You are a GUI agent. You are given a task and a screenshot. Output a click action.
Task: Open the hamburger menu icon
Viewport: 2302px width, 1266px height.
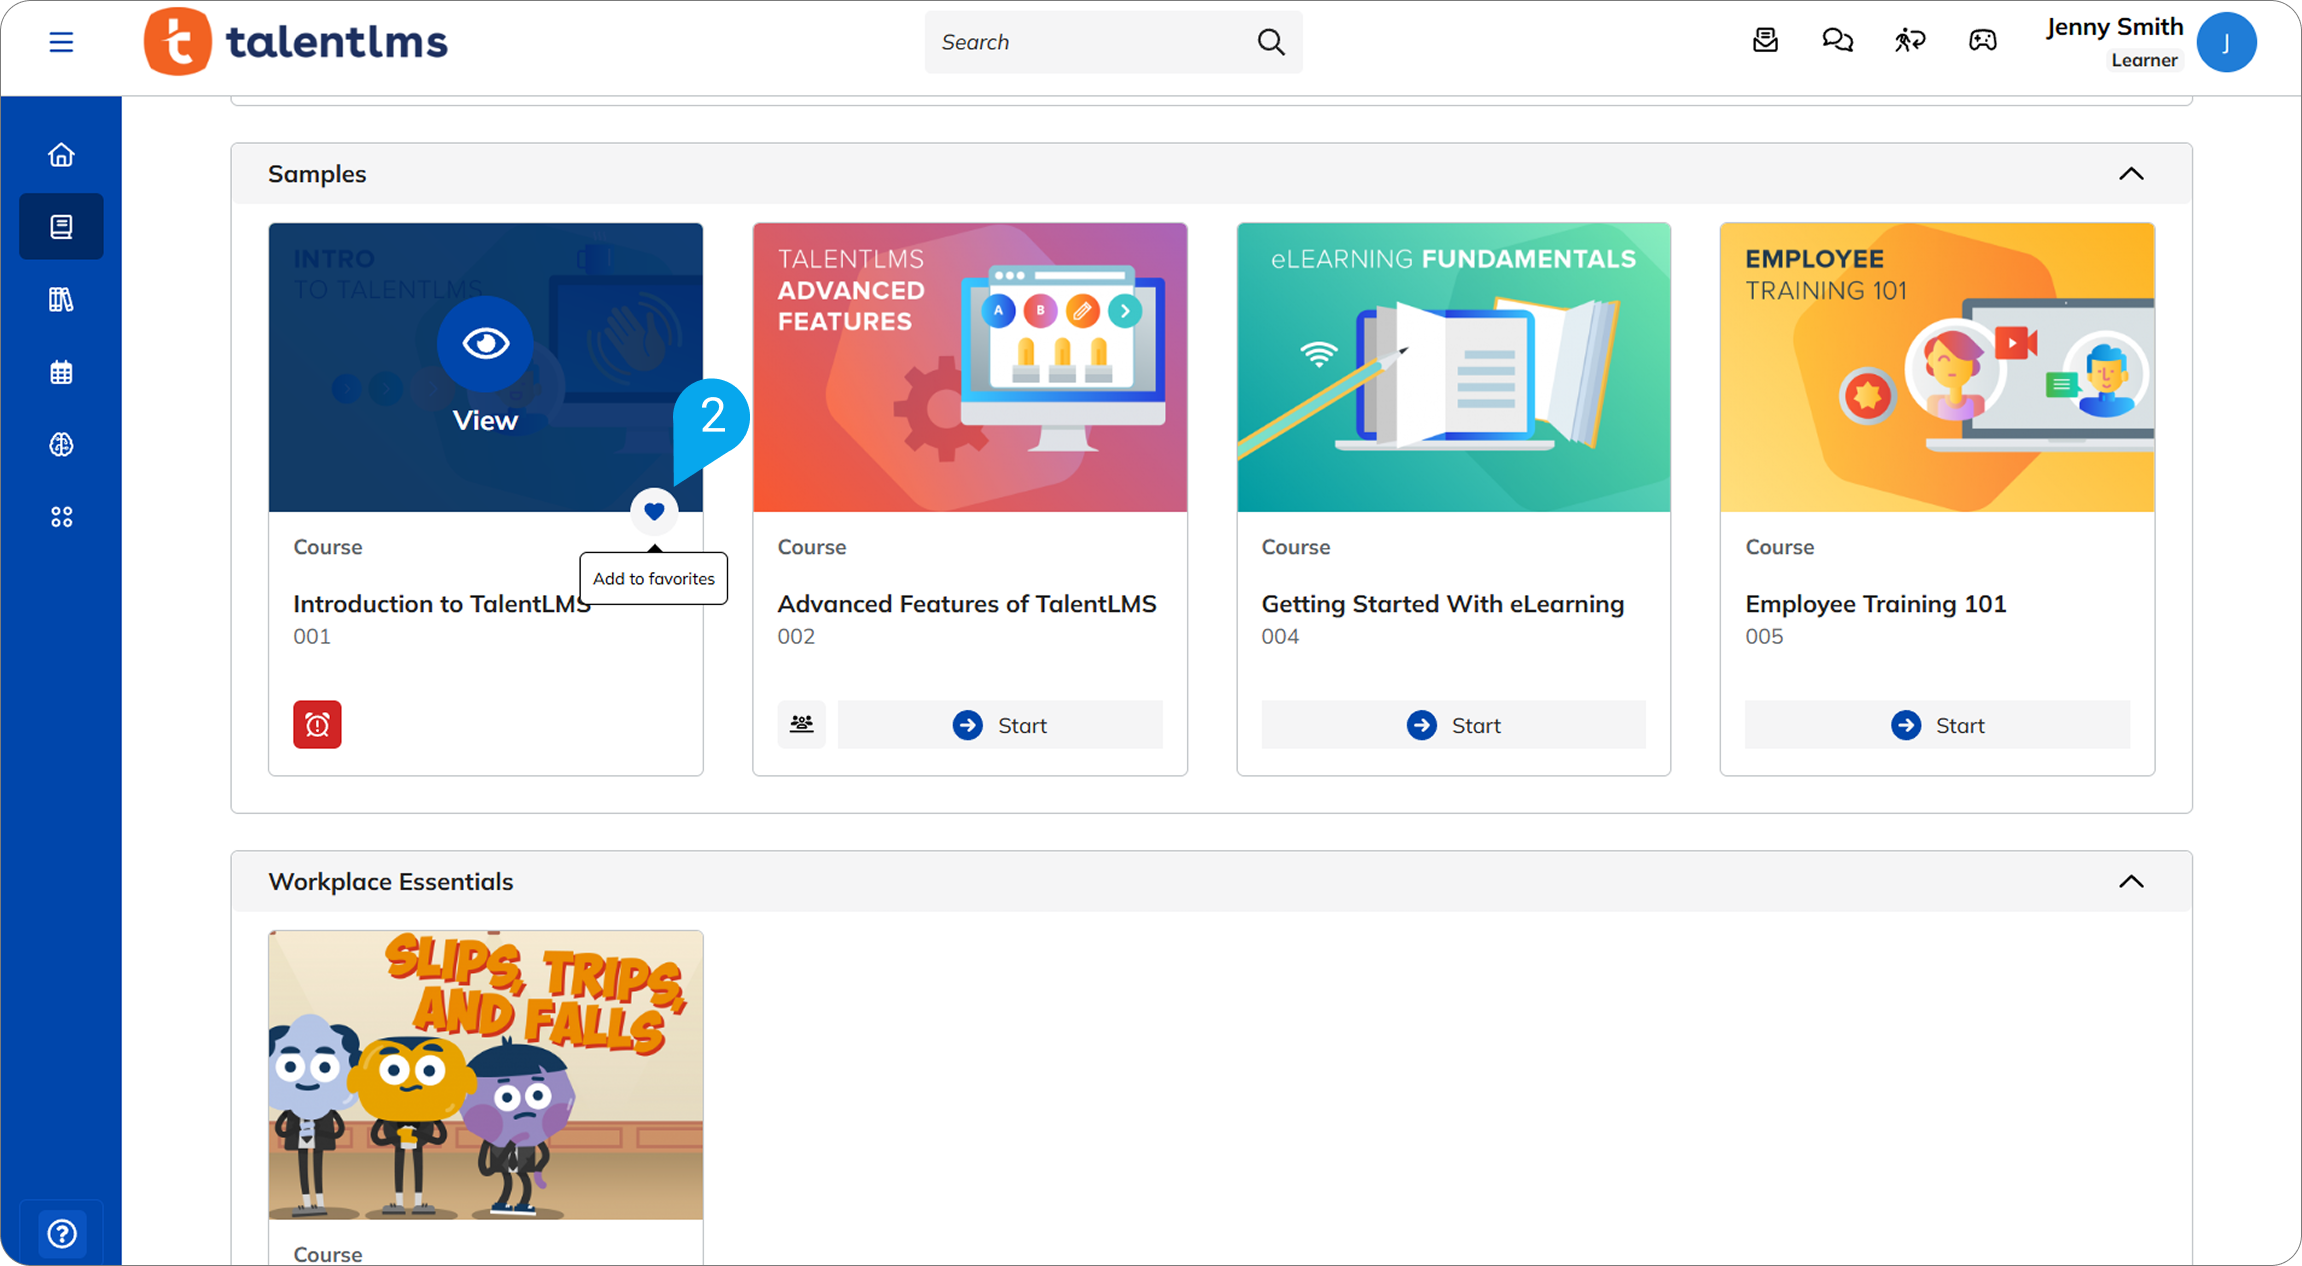(x=61, y=42)
